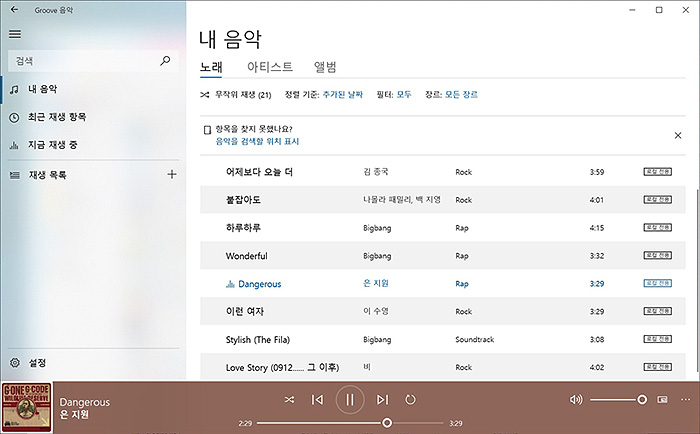Open sort dropdown 추가된 날짜
Viewport: 700px width, 434px height.
342,94
